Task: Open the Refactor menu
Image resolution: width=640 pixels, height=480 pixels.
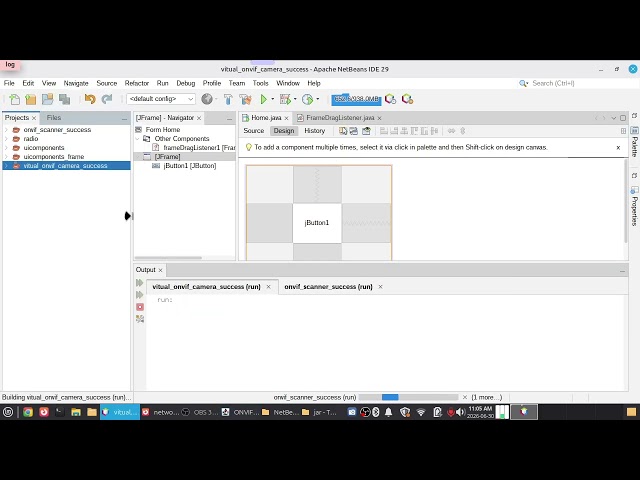Action: 137,83
